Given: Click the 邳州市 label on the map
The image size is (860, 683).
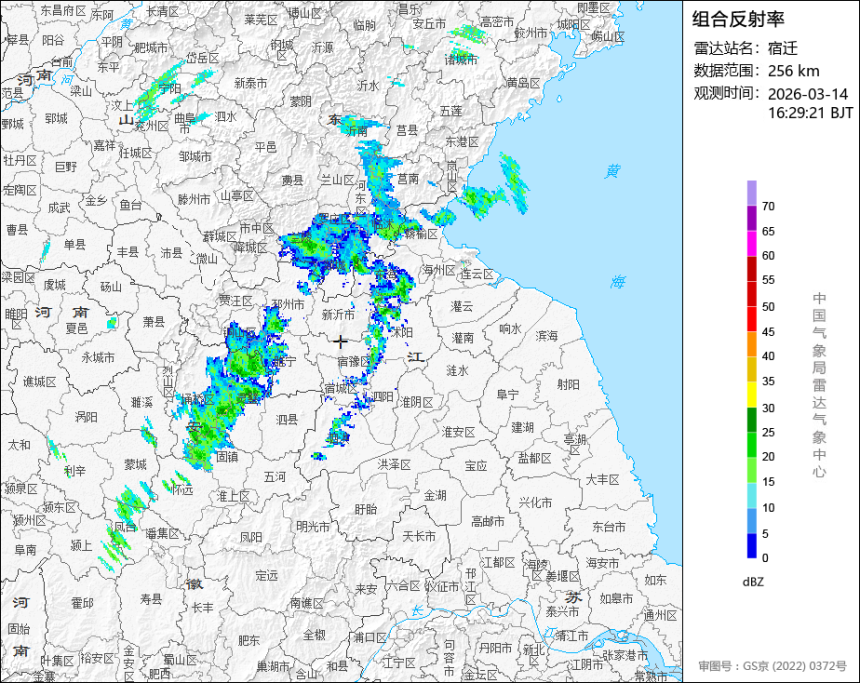Looking at the screenshot, I should (288, 304).
